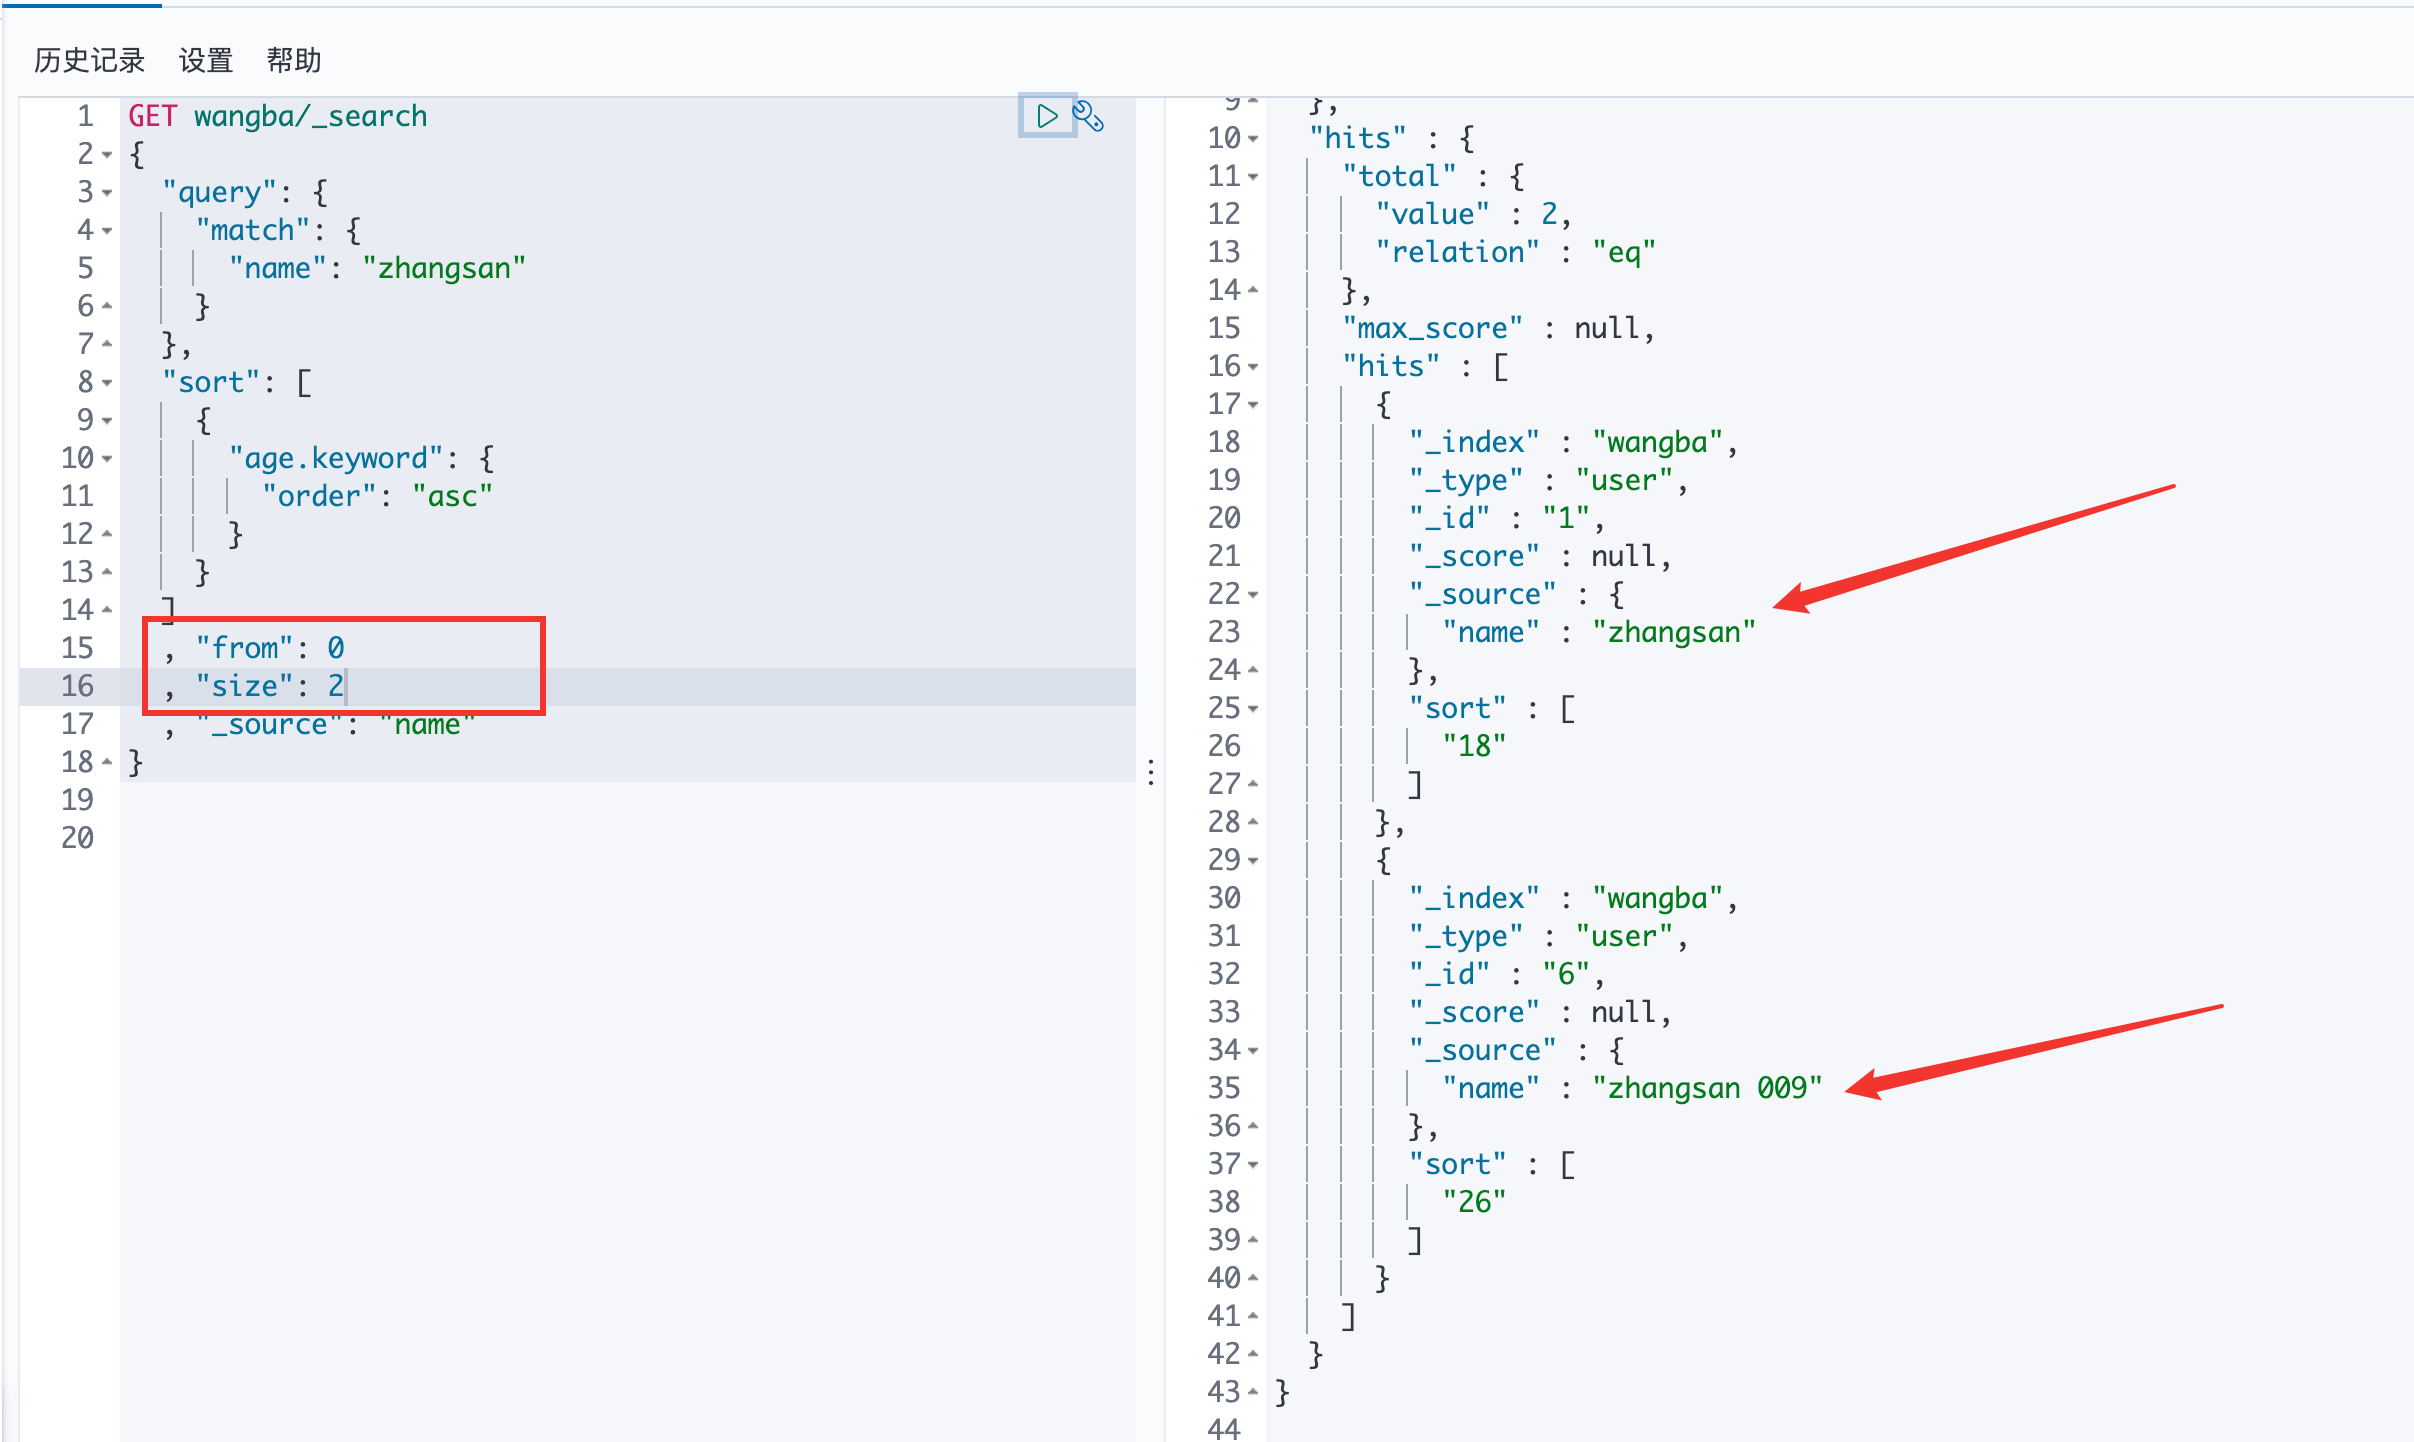Image resolution: width=2414 pixels, height=1442 pixels.
Task: Collapse the "age.keyword" block on line 10
Action: tap(107, 458)
